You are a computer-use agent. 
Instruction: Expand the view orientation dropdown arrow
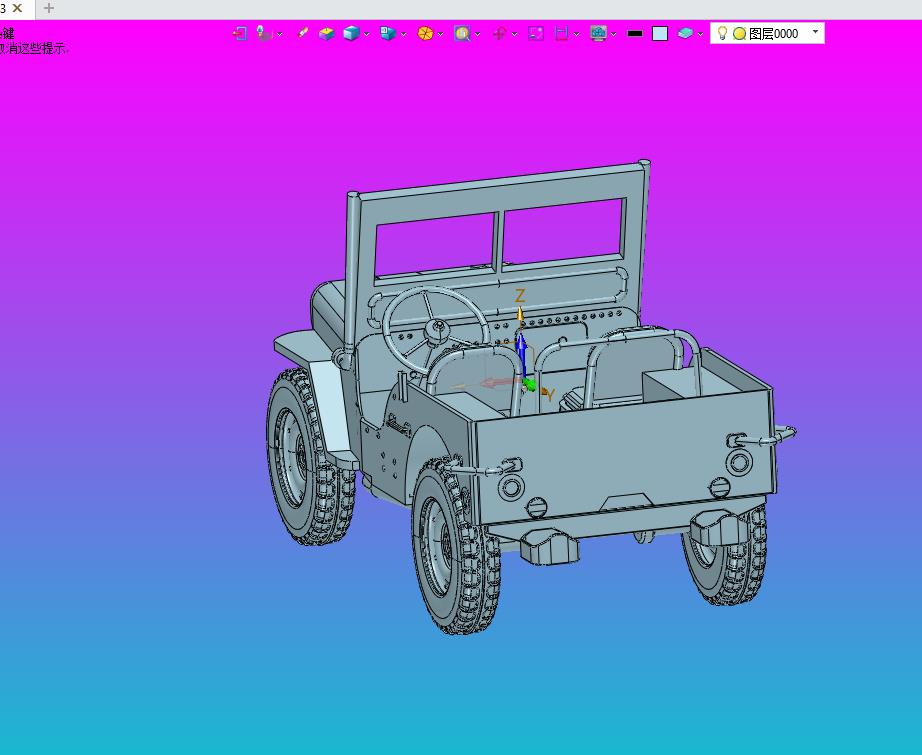tap(403, 34)
